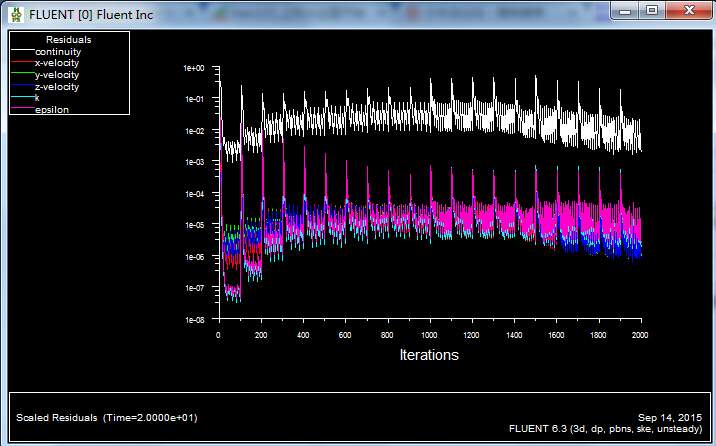Maximize the FLUENT graphics window
The width and height of the screenshot is (716, 446).
pyautogui.click(x=651, y=10)
